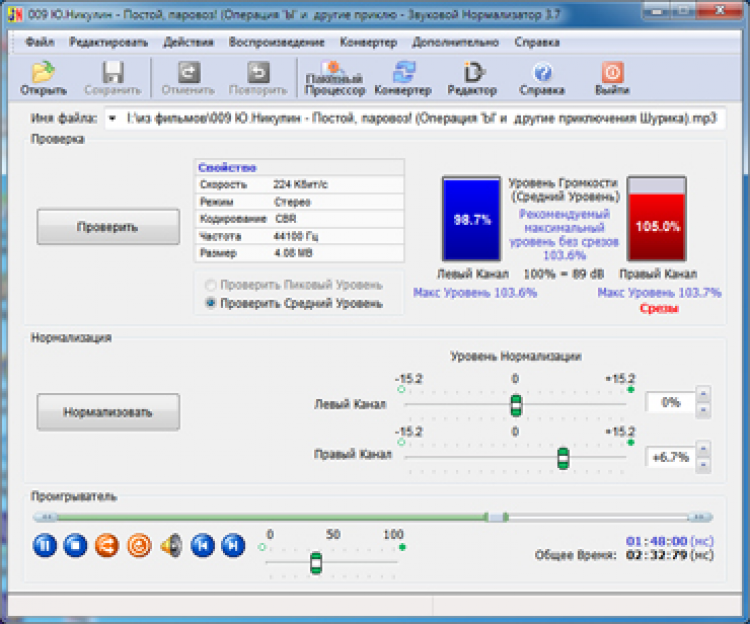The image size is (750, 624).
Task: Click the Нормализовать button
Action: [108, 412]
